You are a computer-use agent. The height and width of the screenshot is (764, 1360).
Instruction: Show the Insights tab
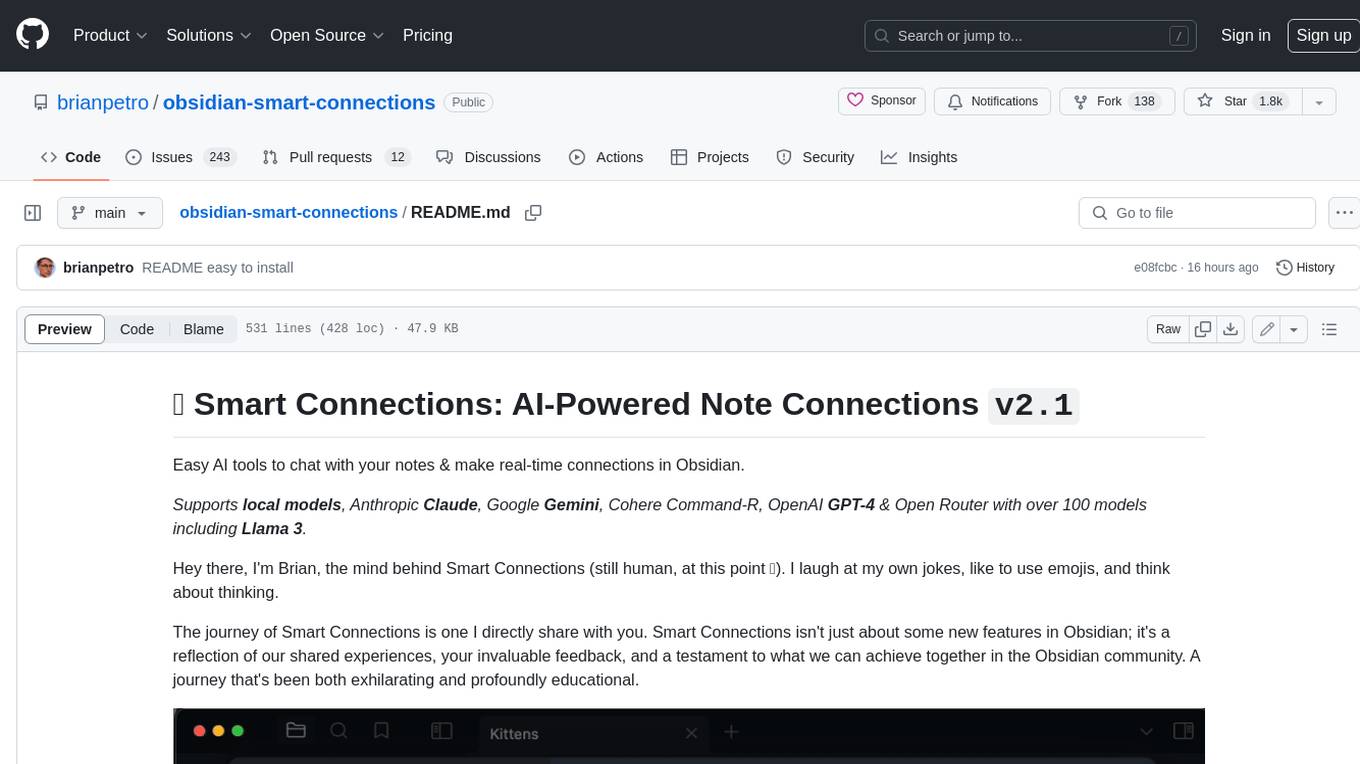tap(919, 157)
